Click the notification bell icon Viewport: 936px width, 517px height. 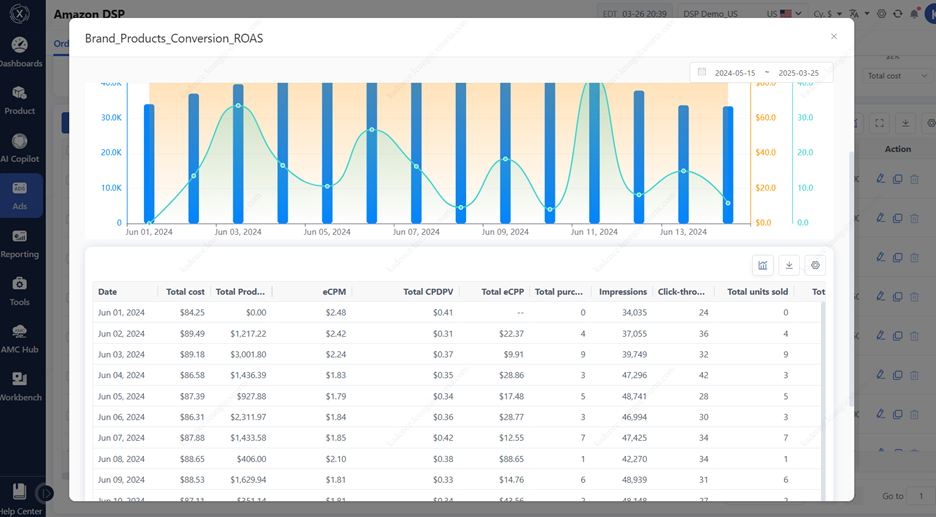coord(913,14)
